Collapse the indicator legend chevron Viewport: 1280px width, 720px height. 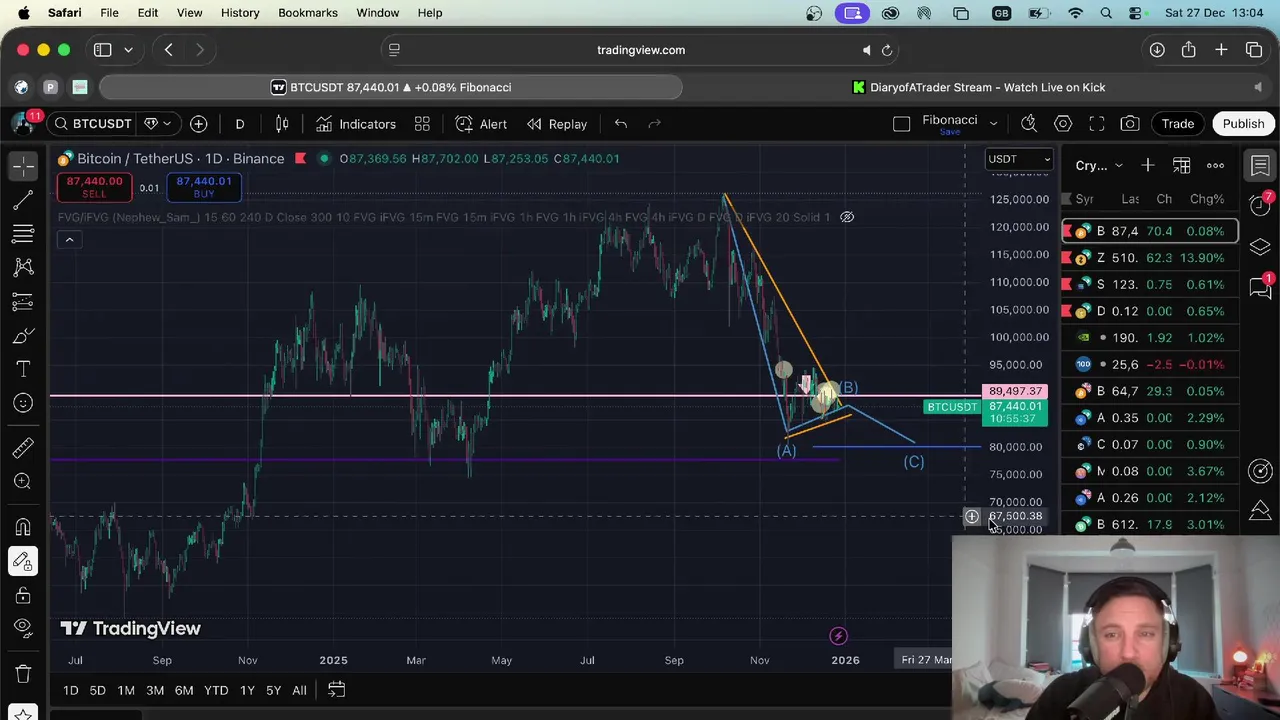tap(69, 240)
